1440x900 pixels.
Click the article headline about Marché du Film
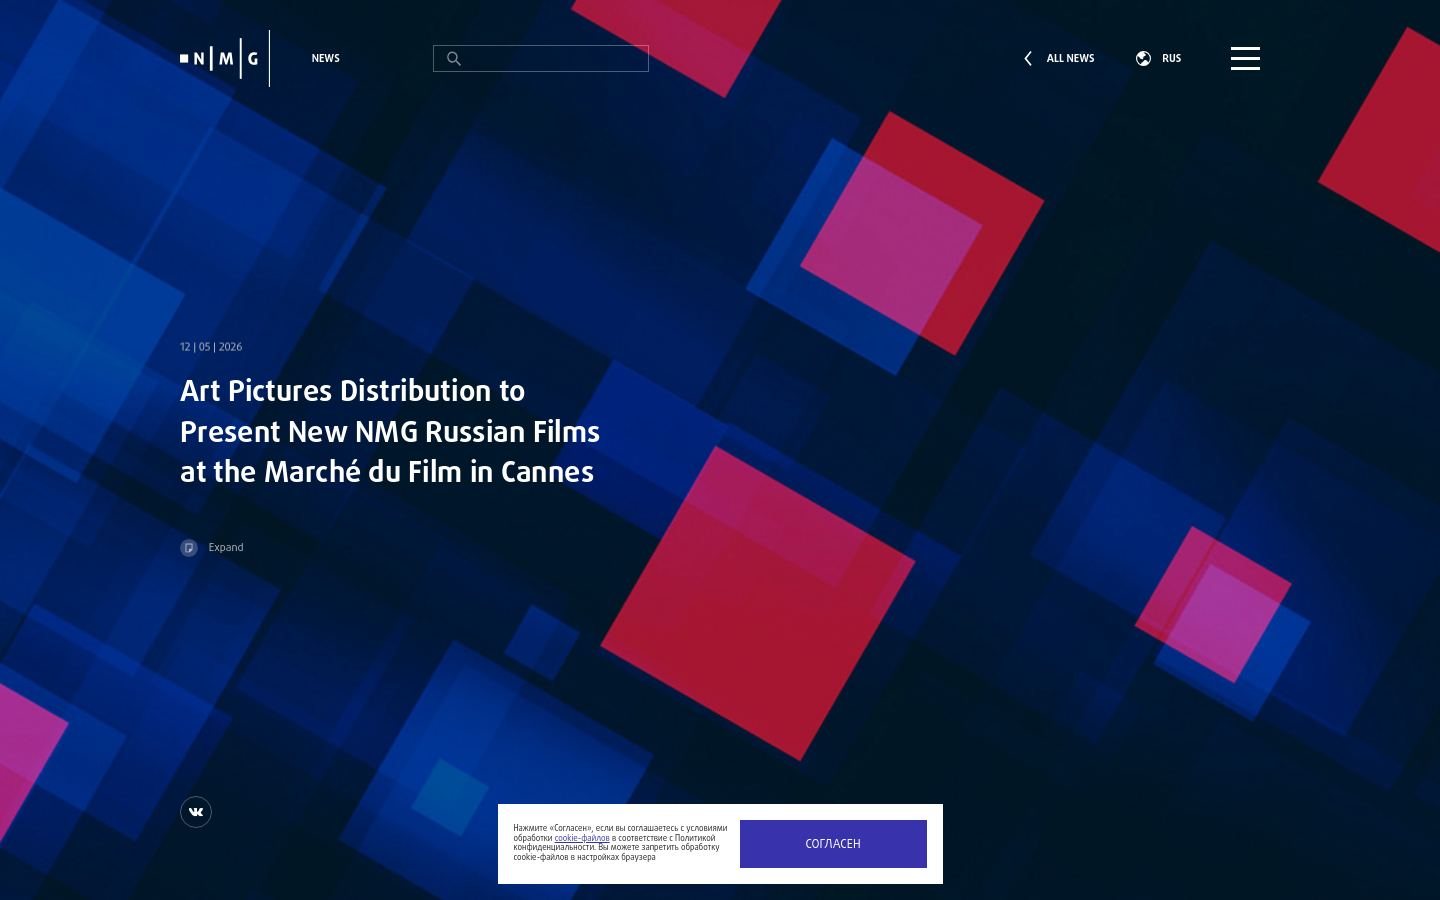coord(390,431)
